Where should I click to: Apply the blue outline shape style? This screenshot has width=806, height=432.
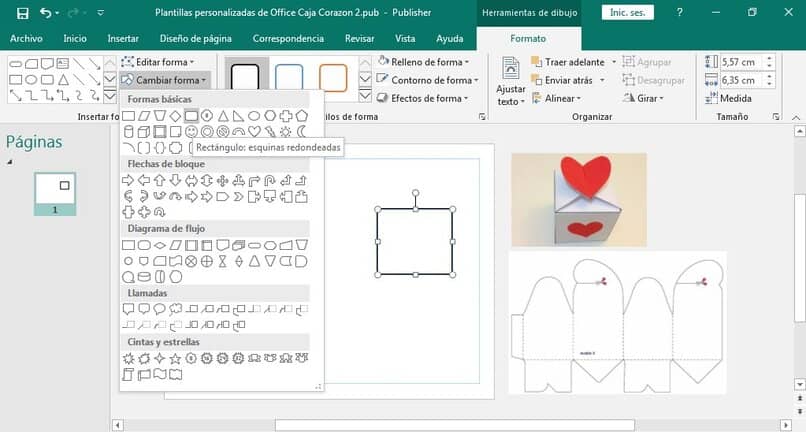289,78
